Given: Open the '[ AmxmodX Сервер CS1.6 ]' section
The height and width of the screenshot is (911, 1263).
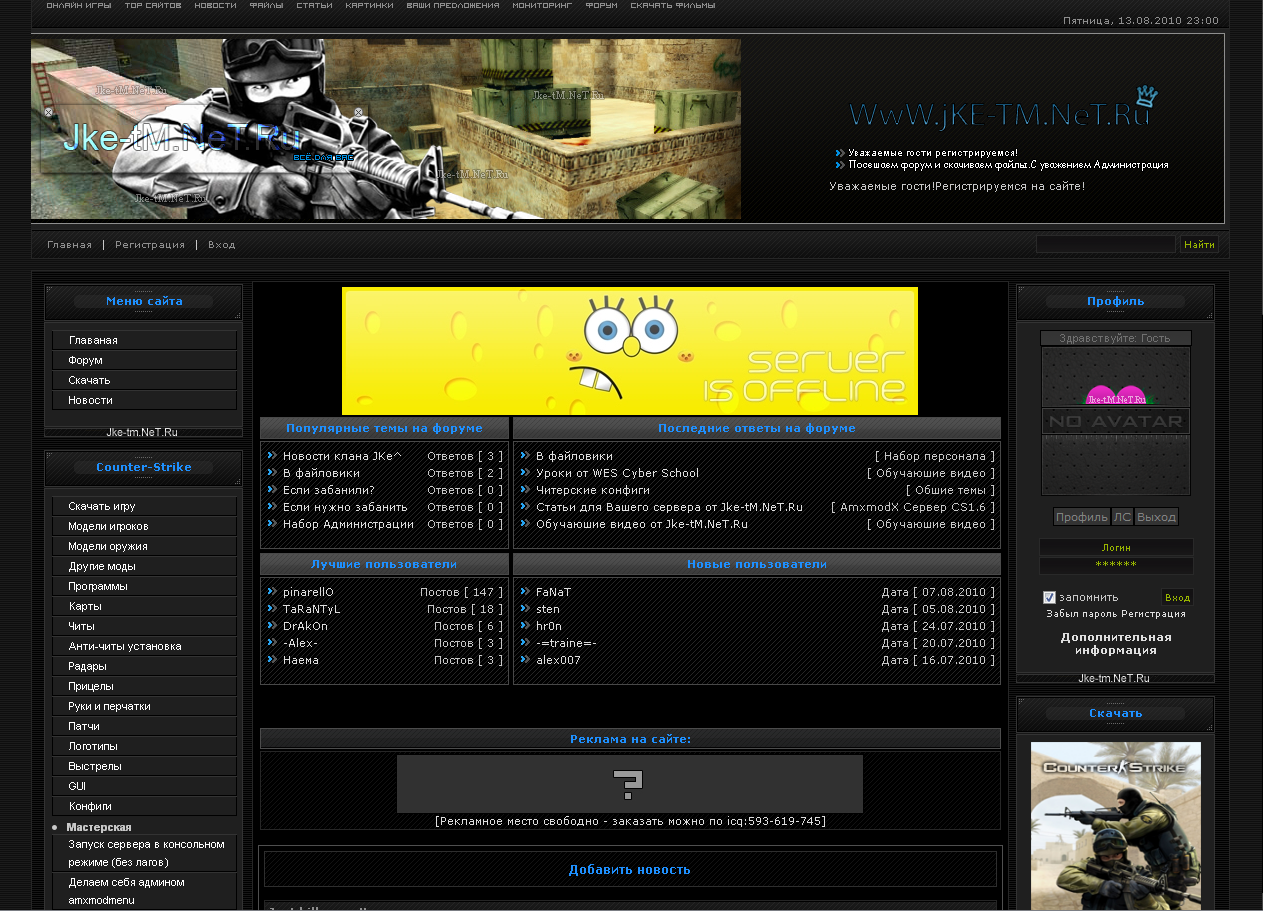Looking at the screenshot, I should 913,507.
